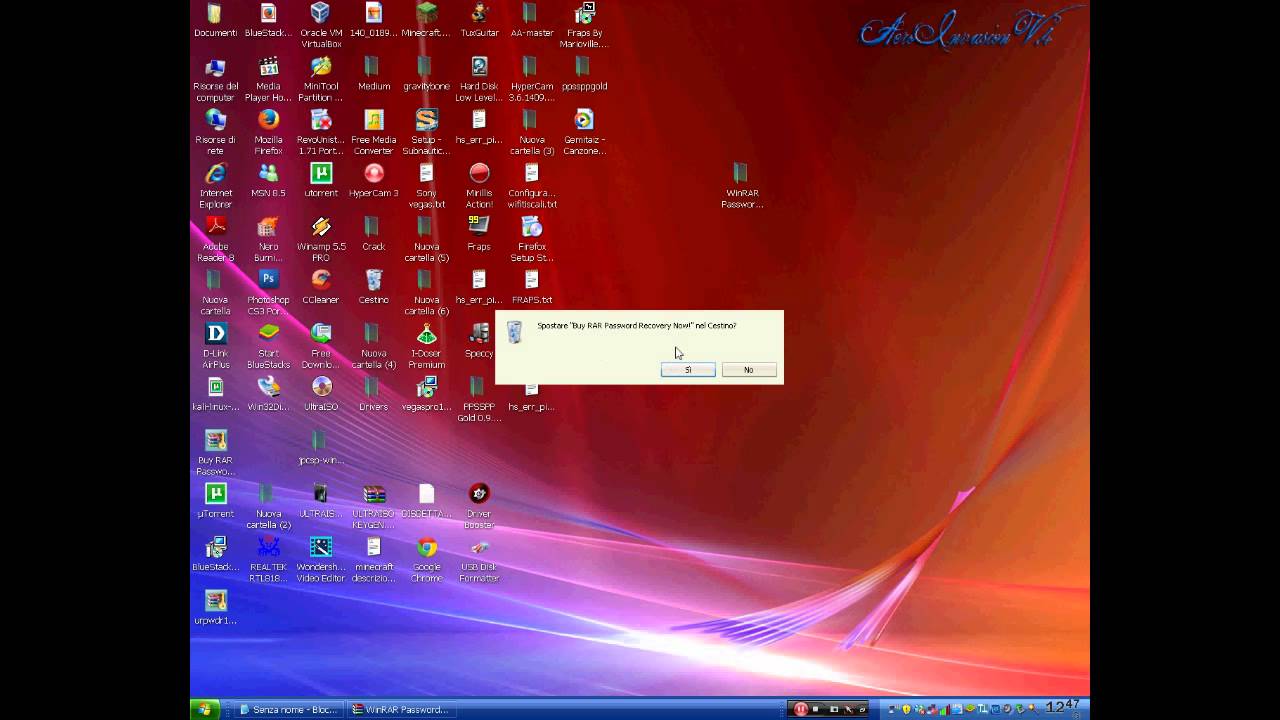1280x720 pixels.
Task: Click No in the recycle bin dialog
Action: pos(748,370)
